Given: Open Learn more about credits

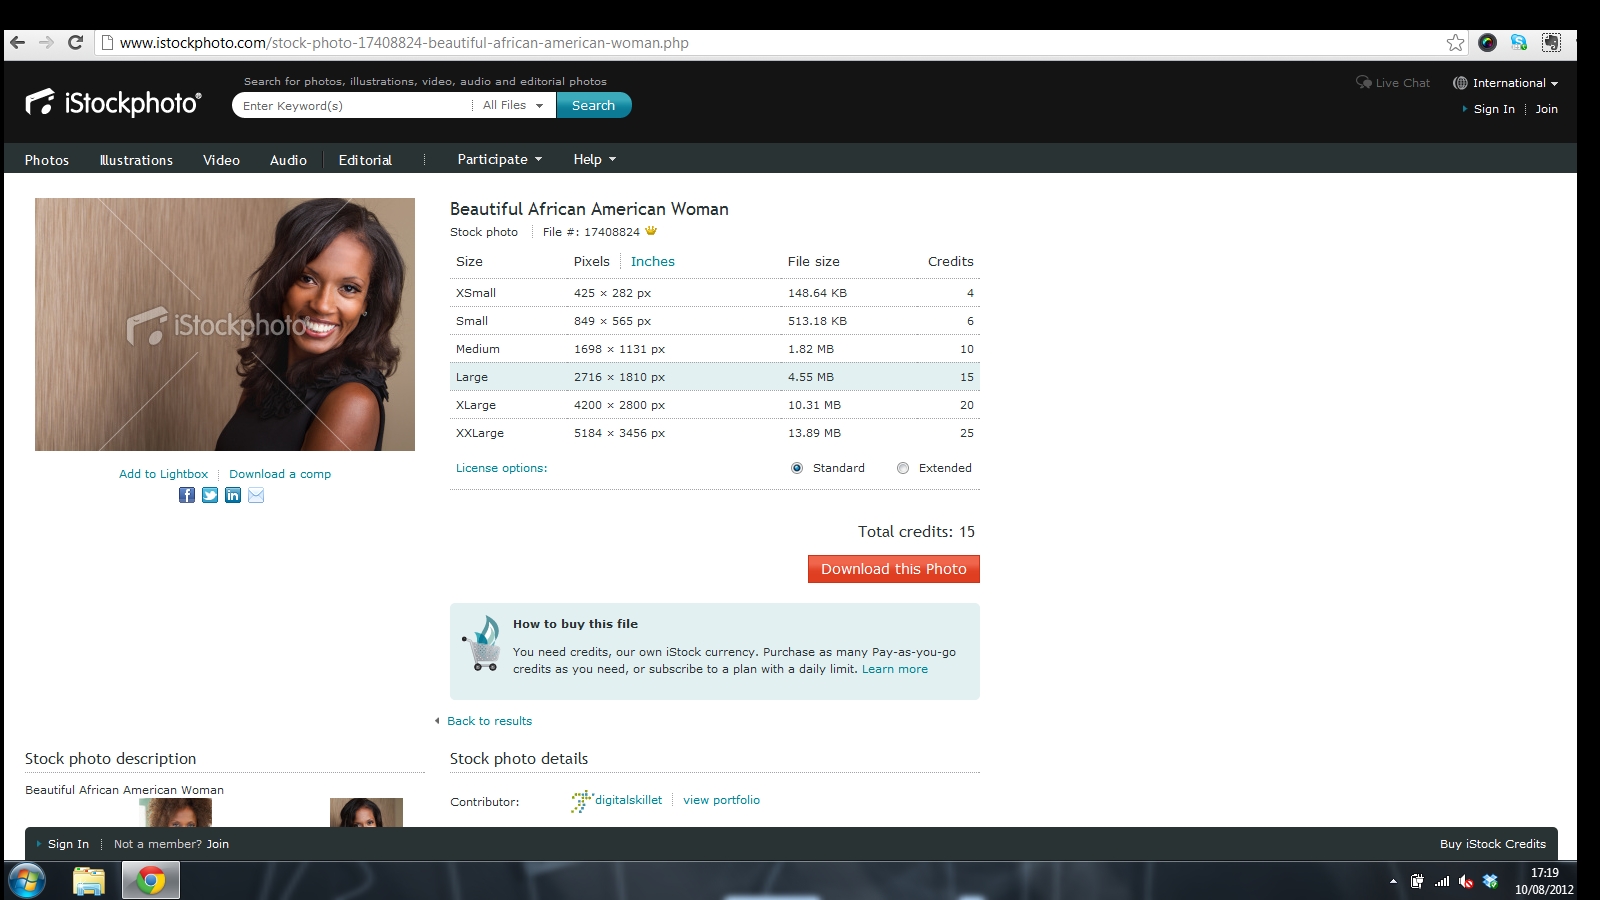Looking at the screenshot, I should 895,669.
